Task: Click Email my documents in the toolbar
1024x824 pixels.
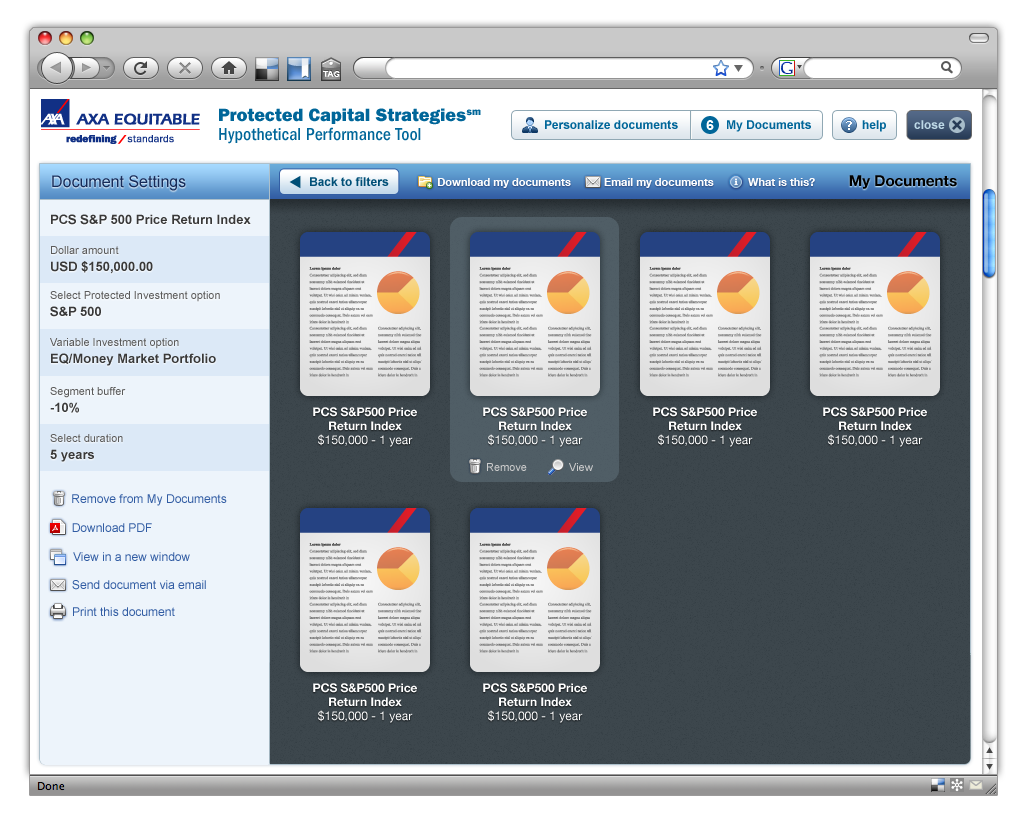Action: (x=649, y=182)
